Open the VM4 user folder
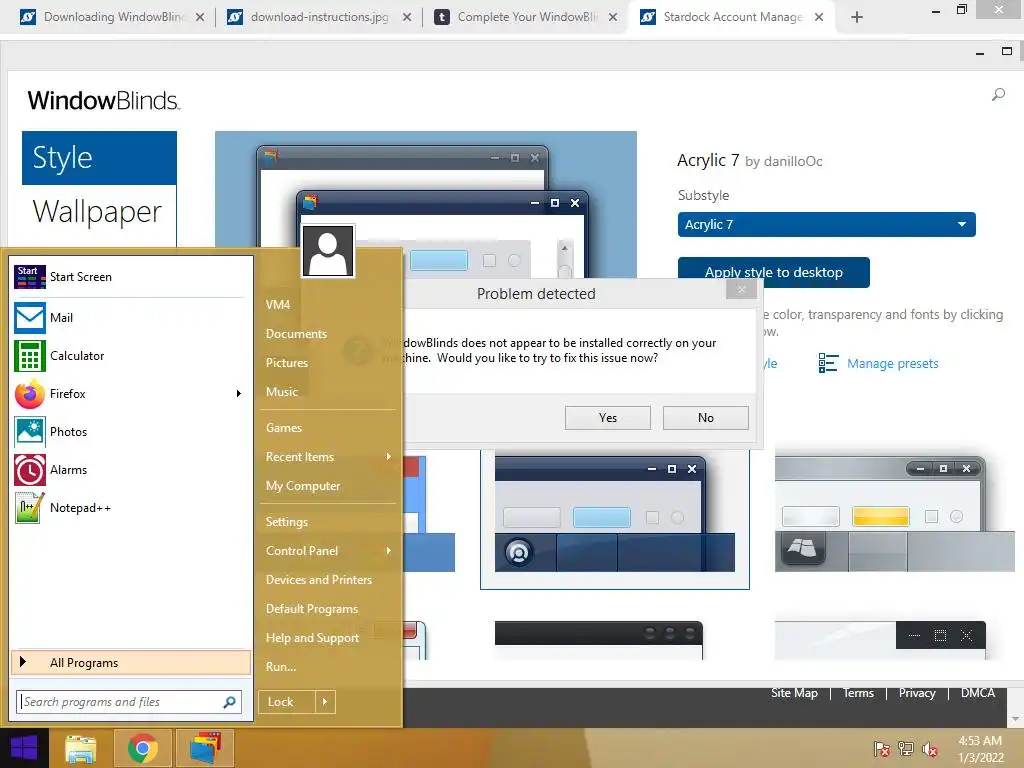The width and height of the screenshot is (1024, 768). (x=278, y=304)
